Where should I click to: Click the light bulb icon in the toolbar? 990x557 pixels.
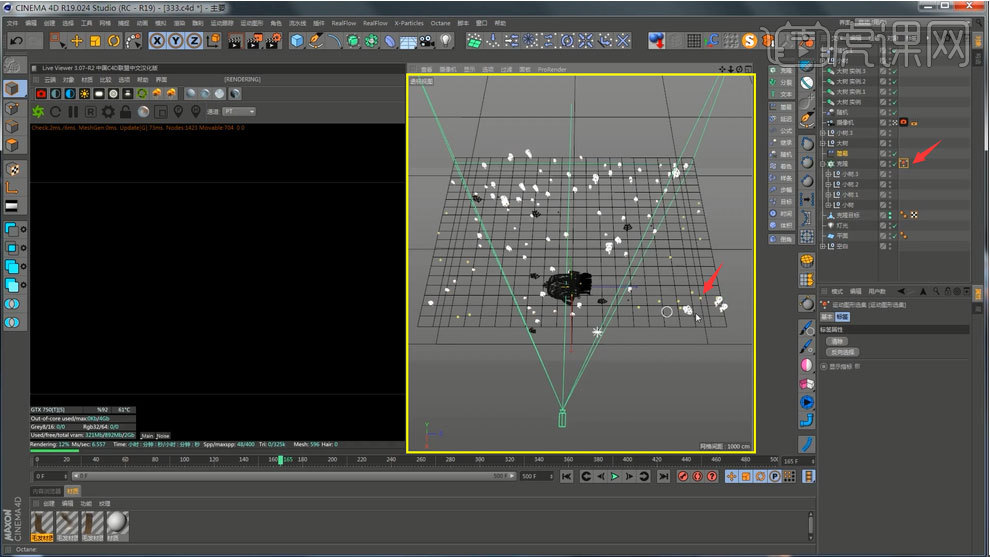(x=446, y=41)
